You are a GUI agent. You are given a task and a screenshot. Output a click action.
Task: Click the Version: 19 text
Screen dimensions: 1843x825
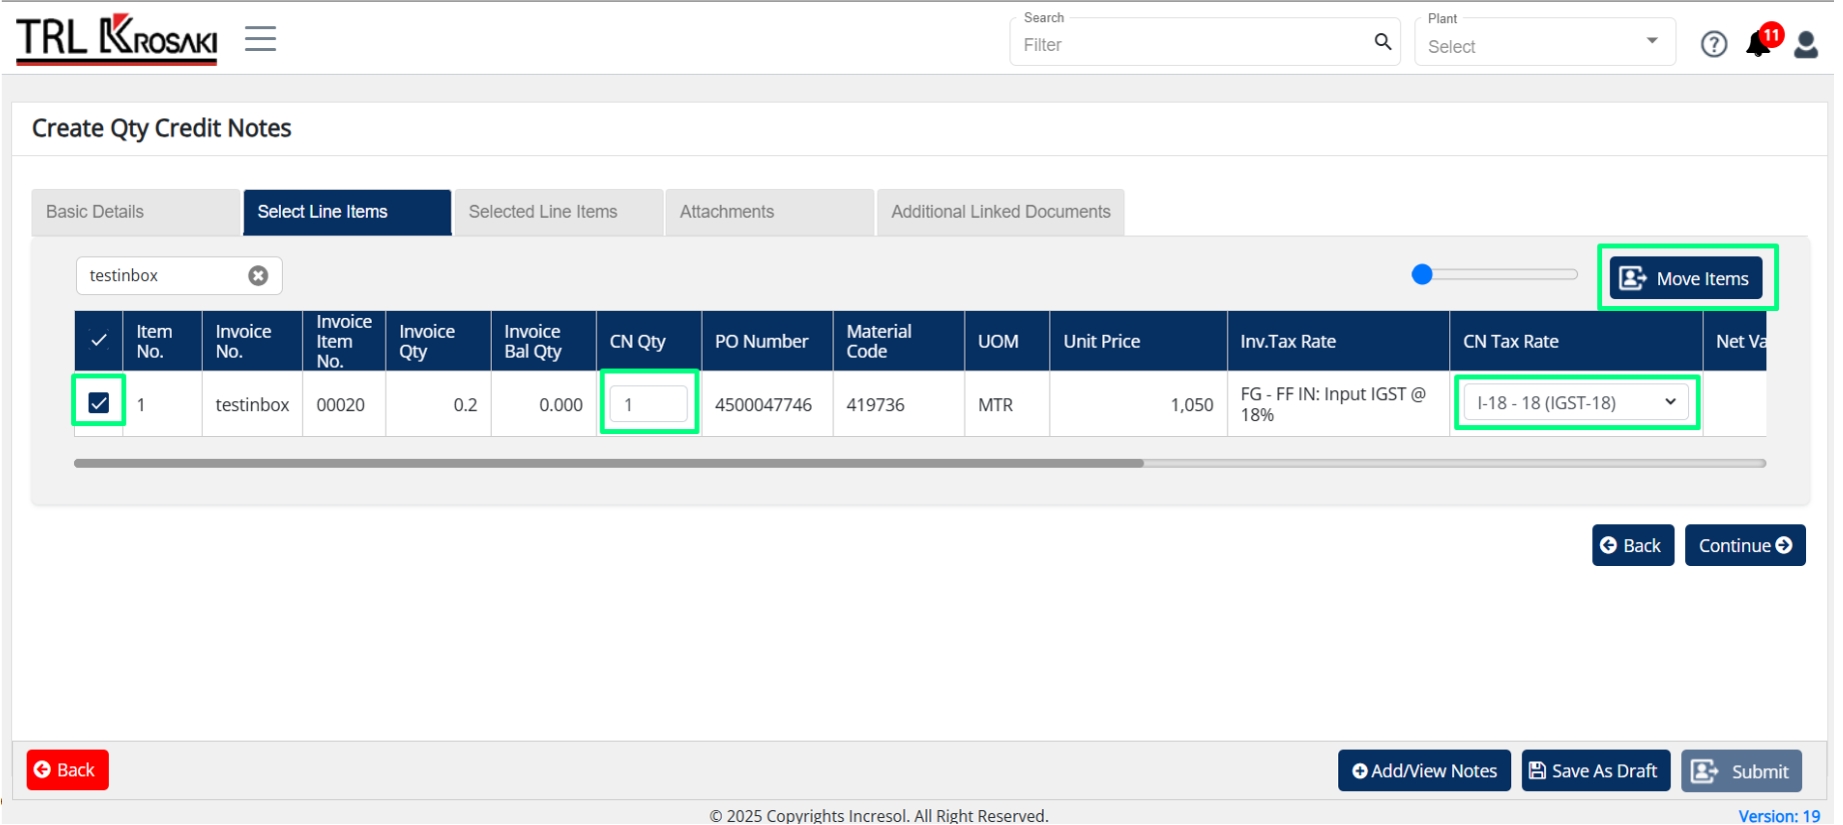(x=1779, y=816)
